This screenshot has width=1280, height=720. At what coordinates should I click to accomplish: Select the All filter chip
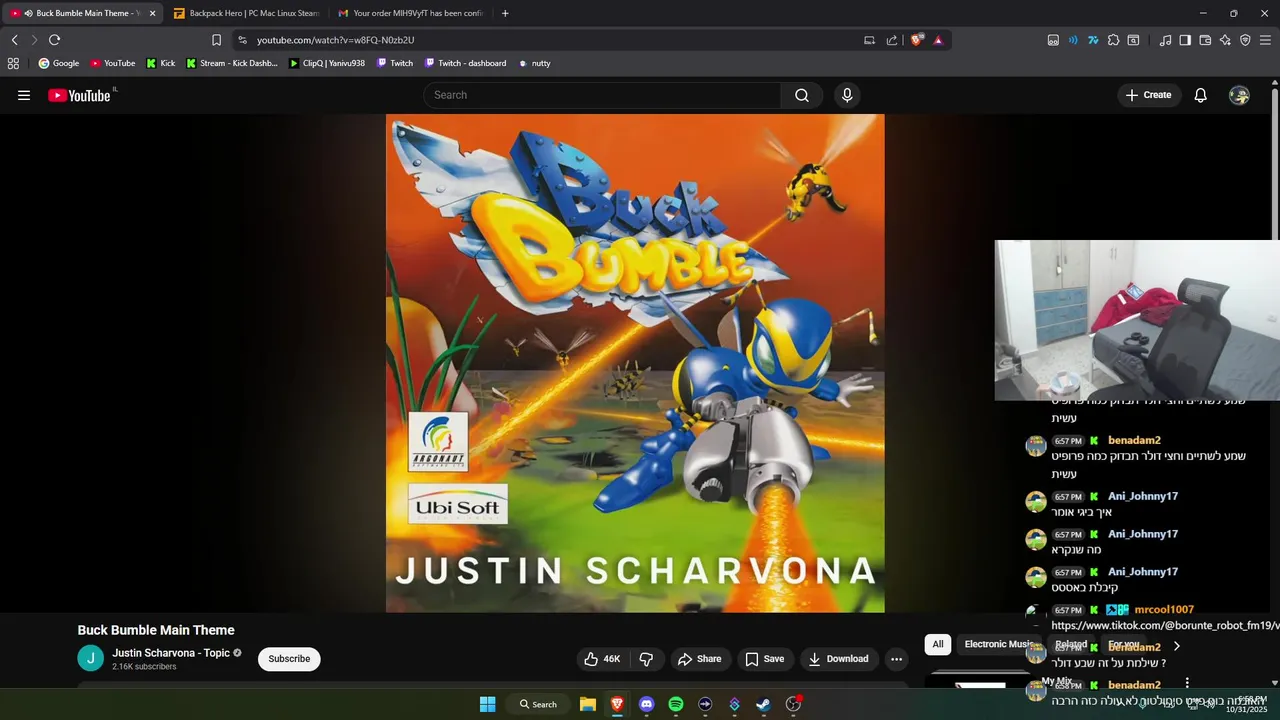938,644
